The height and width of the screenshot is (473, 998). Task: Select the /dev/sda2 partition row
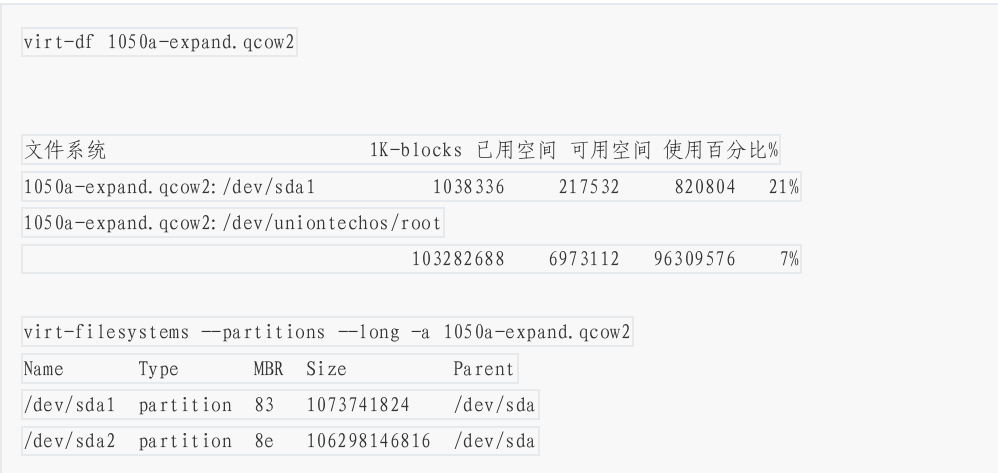pos(280,441)
